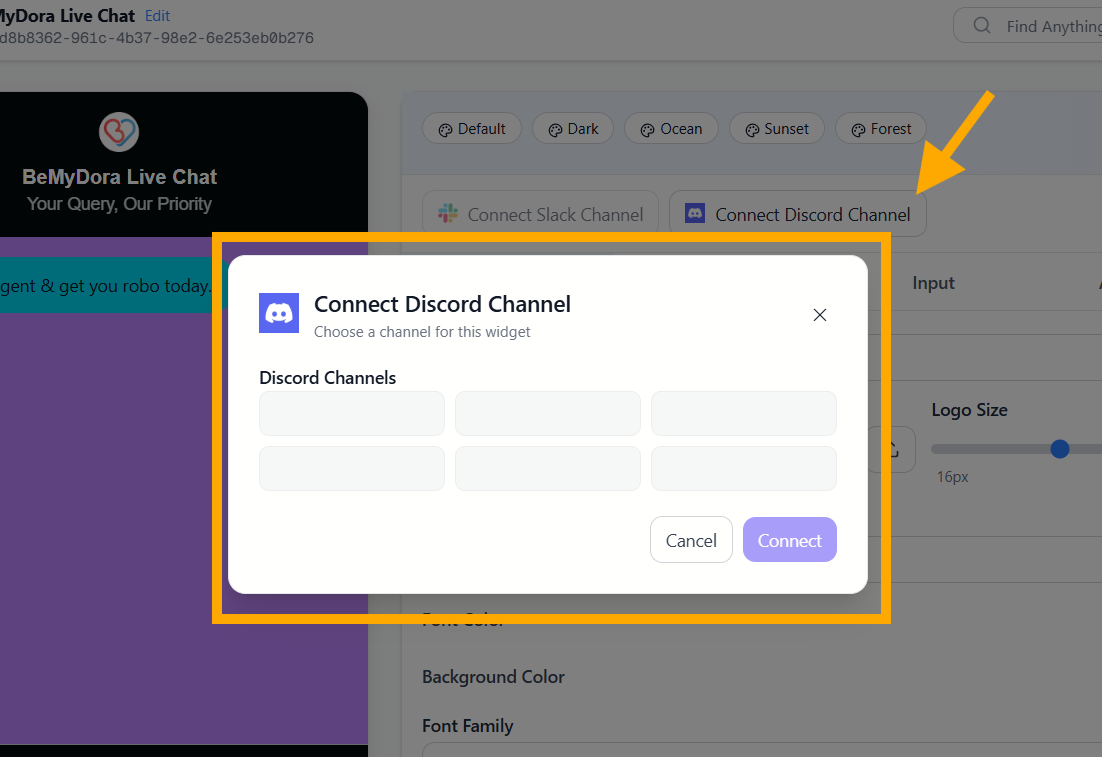Click the palette icon on the Dark preset

pos(555,129)
